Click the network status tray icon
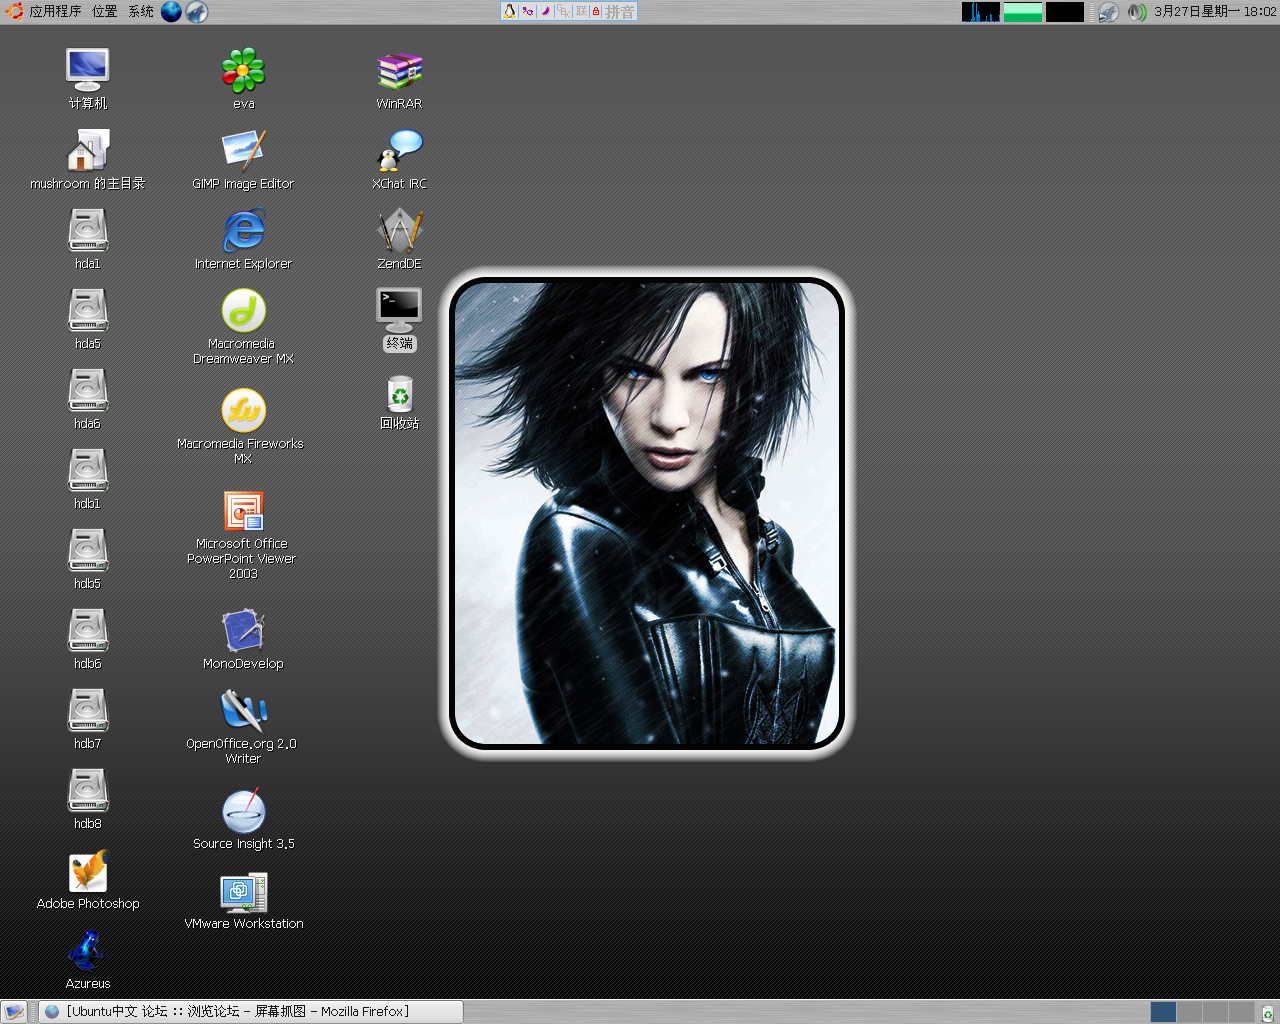This screenshot has height=1024, width=1280. click(x=1108, y=12)
